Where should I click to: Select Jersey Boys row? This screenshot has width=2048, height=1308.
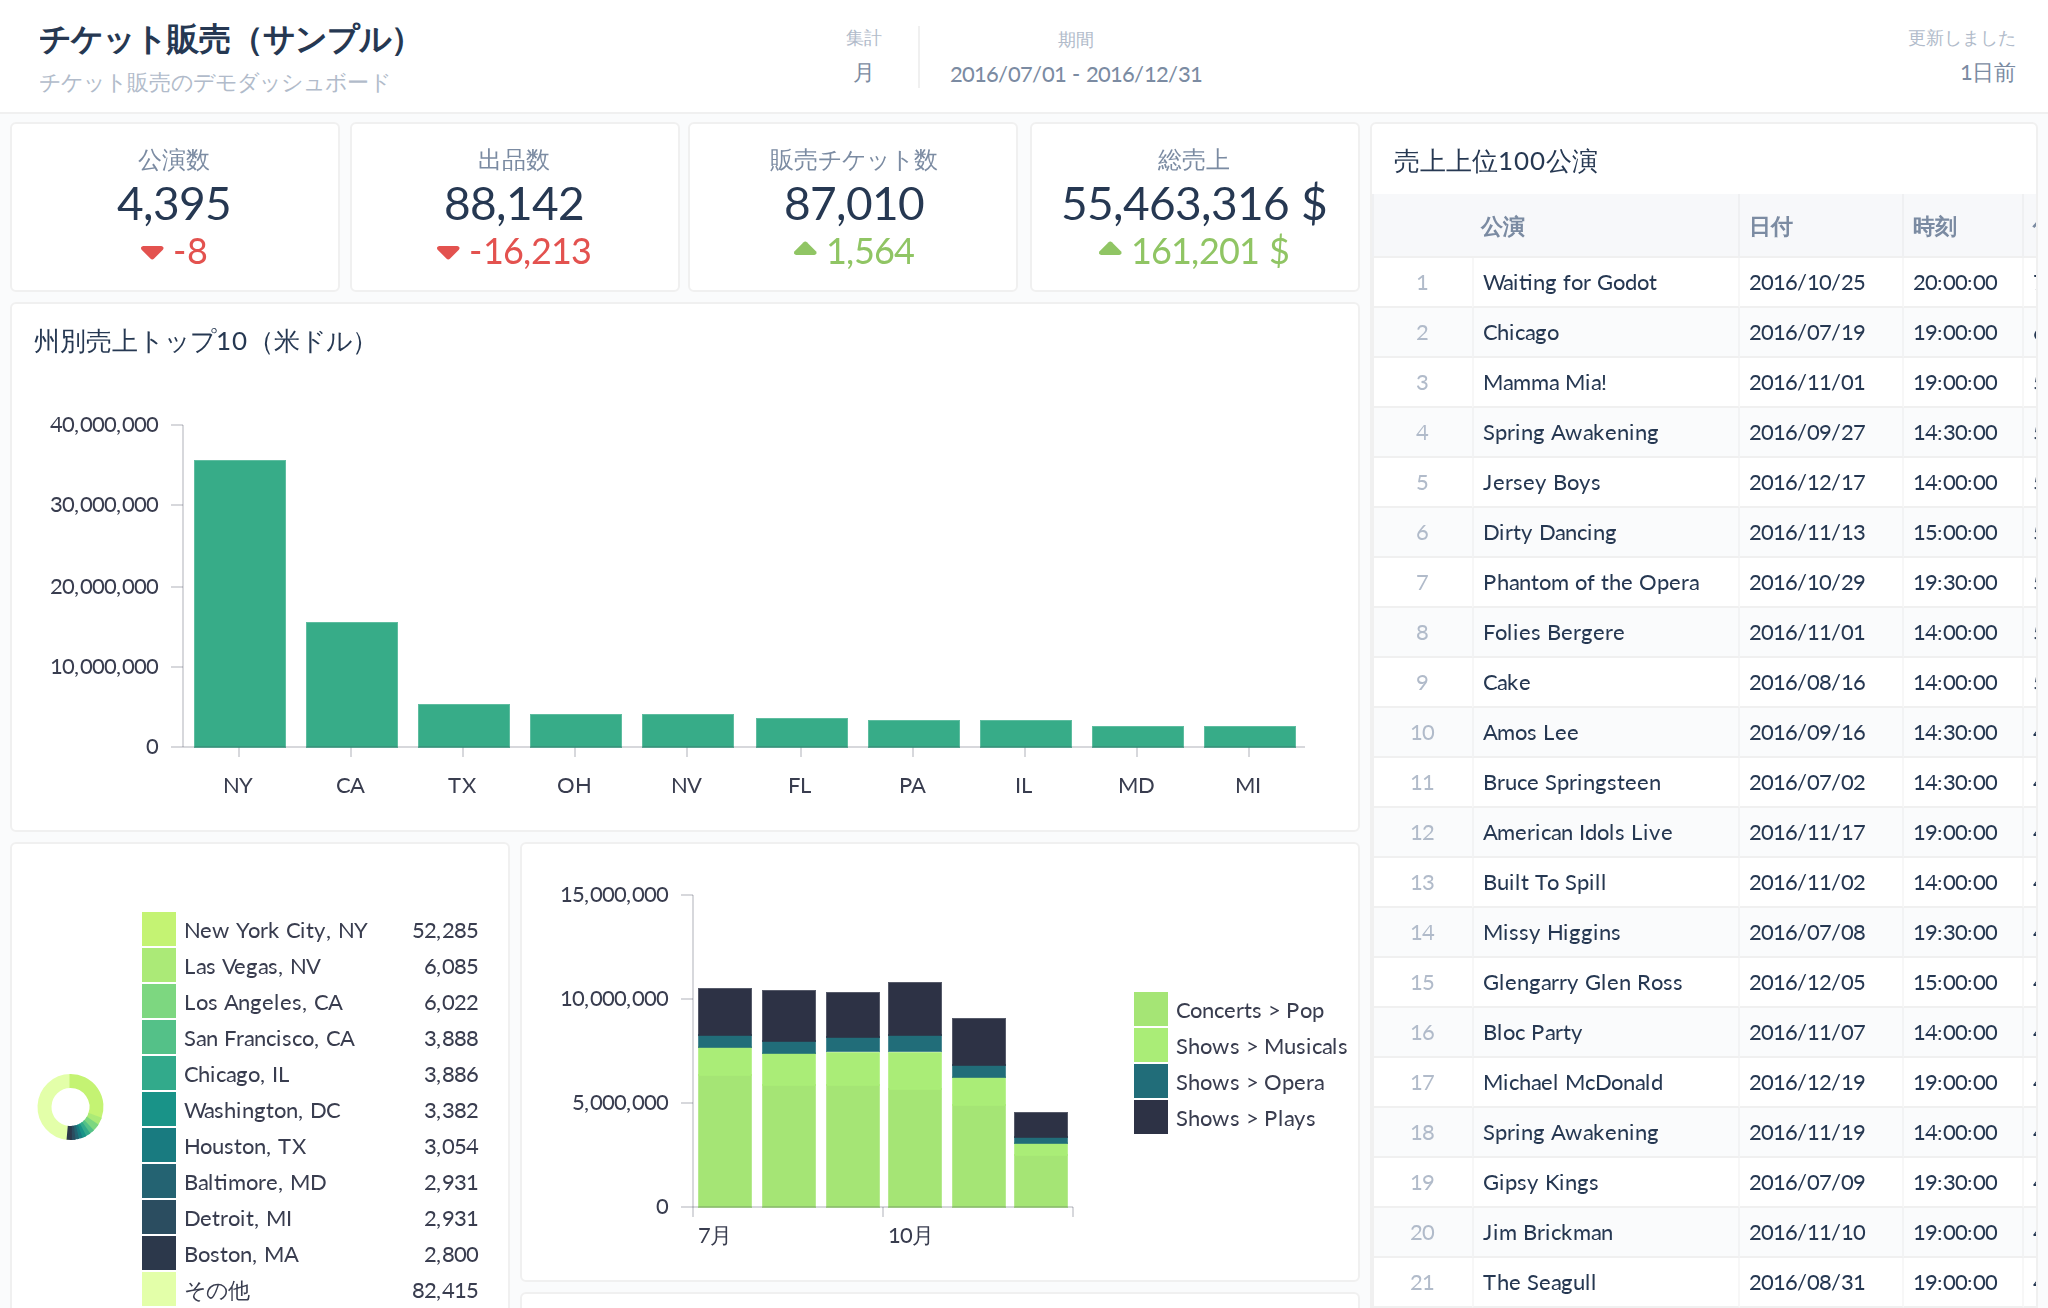1704,482
